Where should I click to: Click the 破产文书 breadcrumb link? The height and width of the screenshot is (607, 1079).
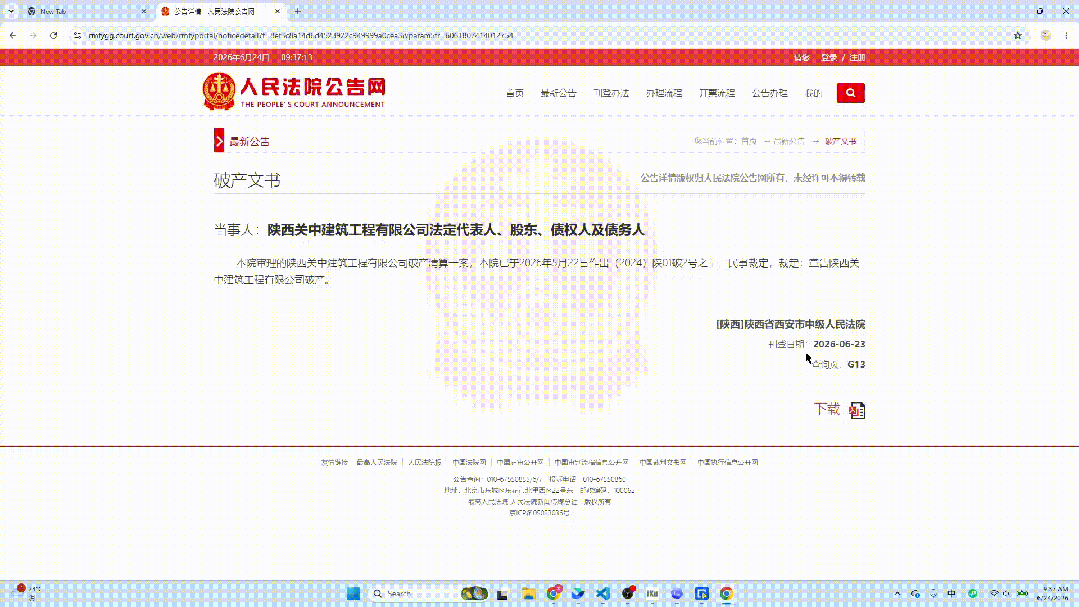[841, 141]
